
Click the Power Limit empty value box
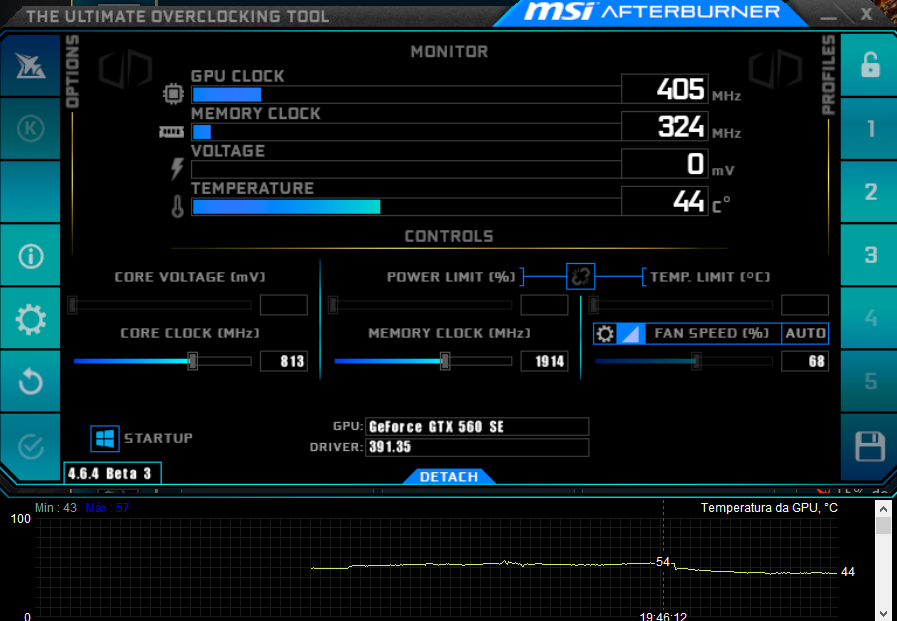coord(544,305)
